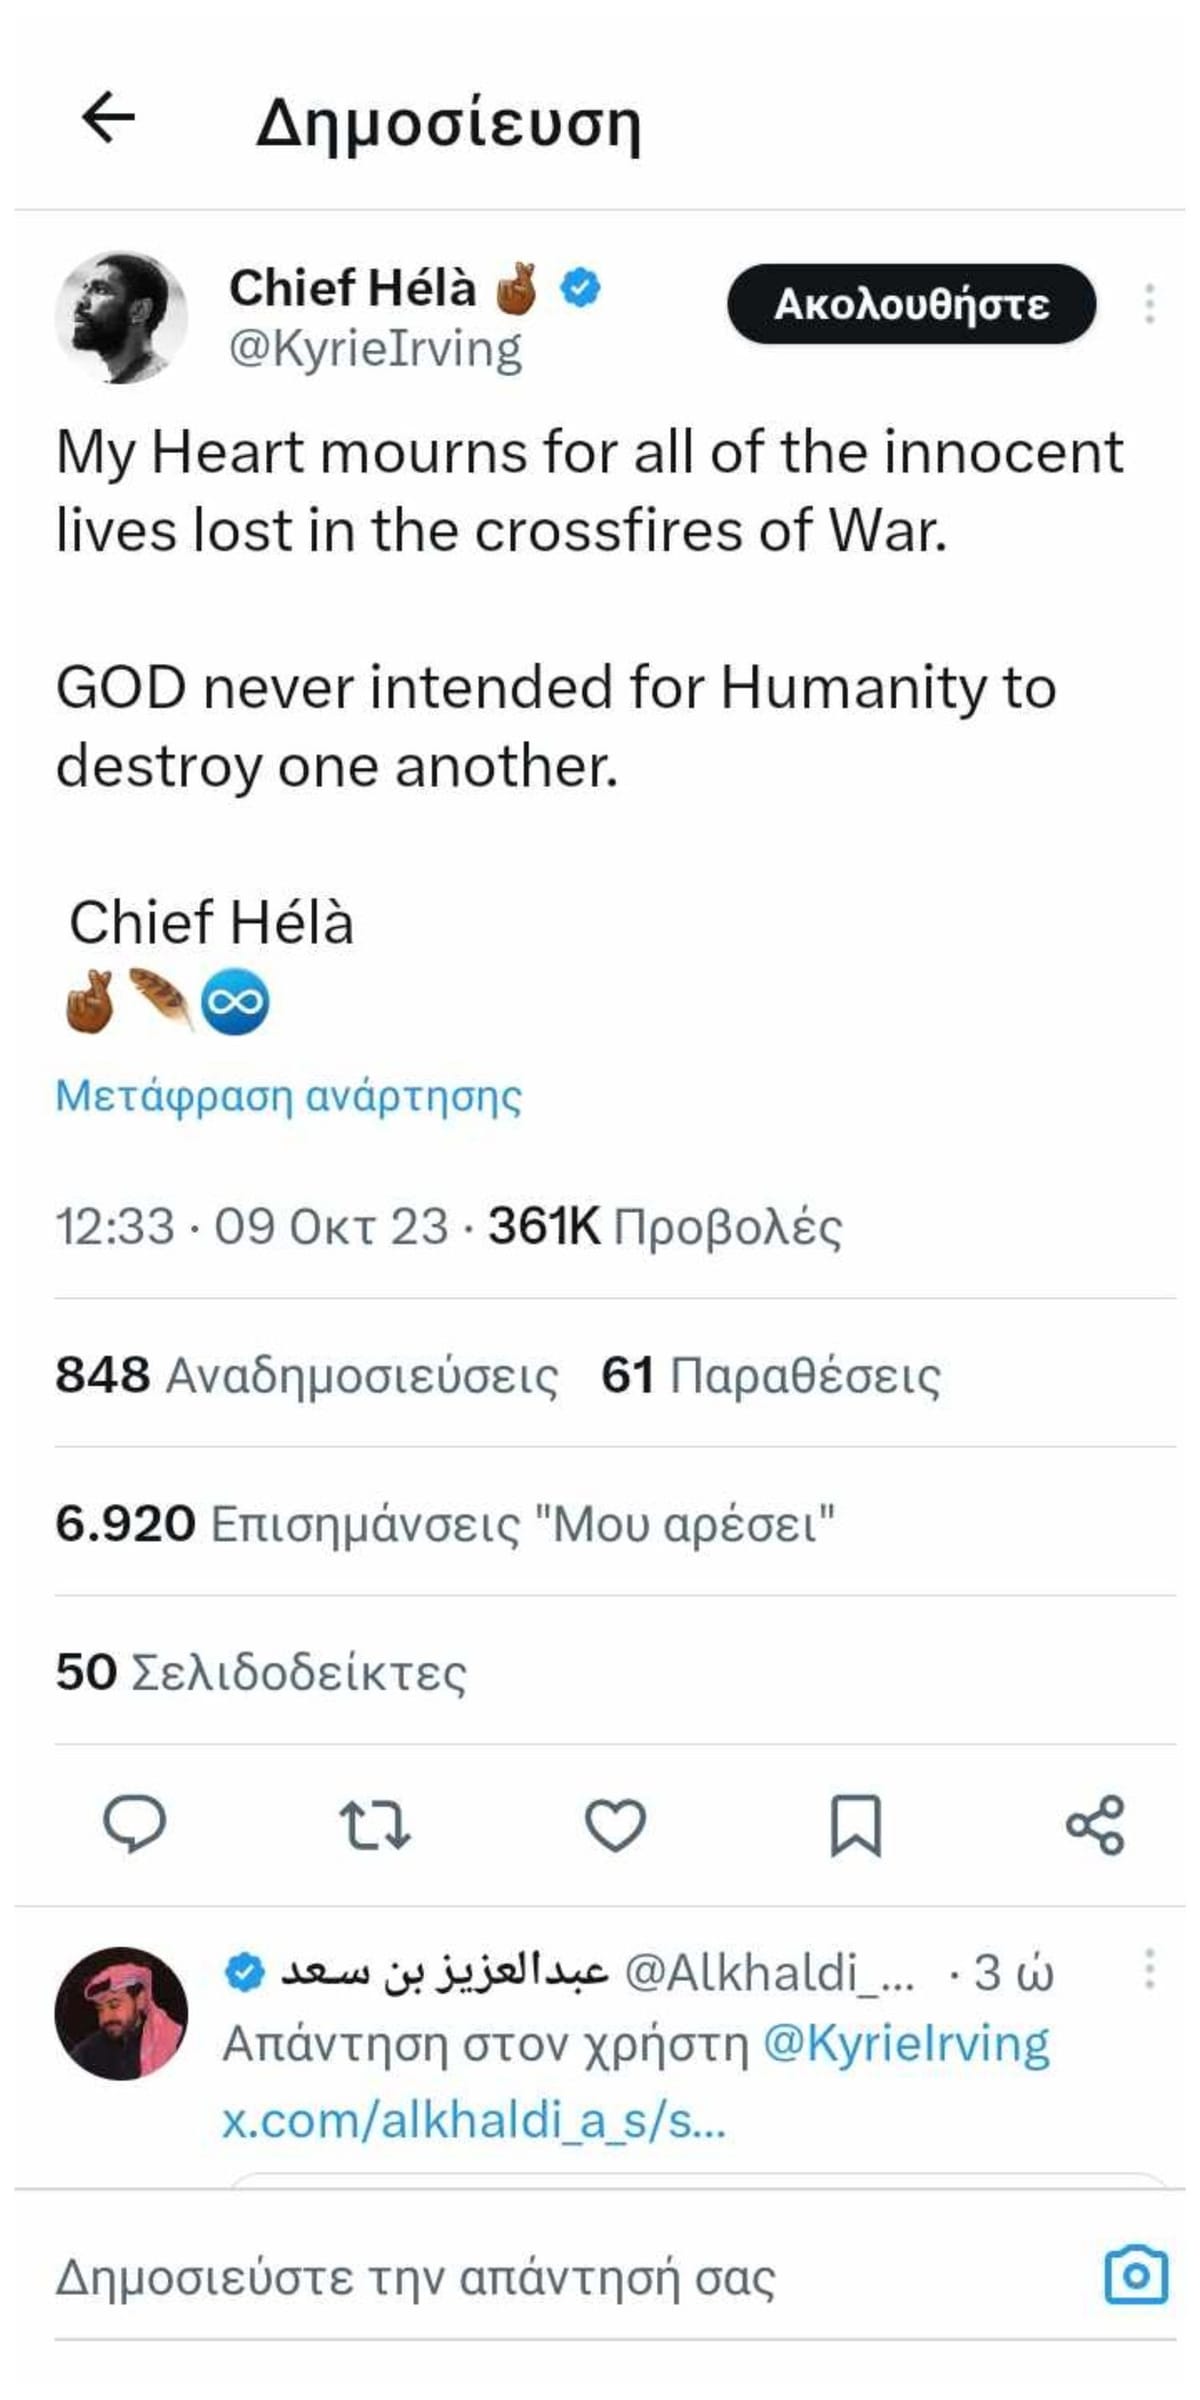Show the 6.920 likes list

point(444,1524)
